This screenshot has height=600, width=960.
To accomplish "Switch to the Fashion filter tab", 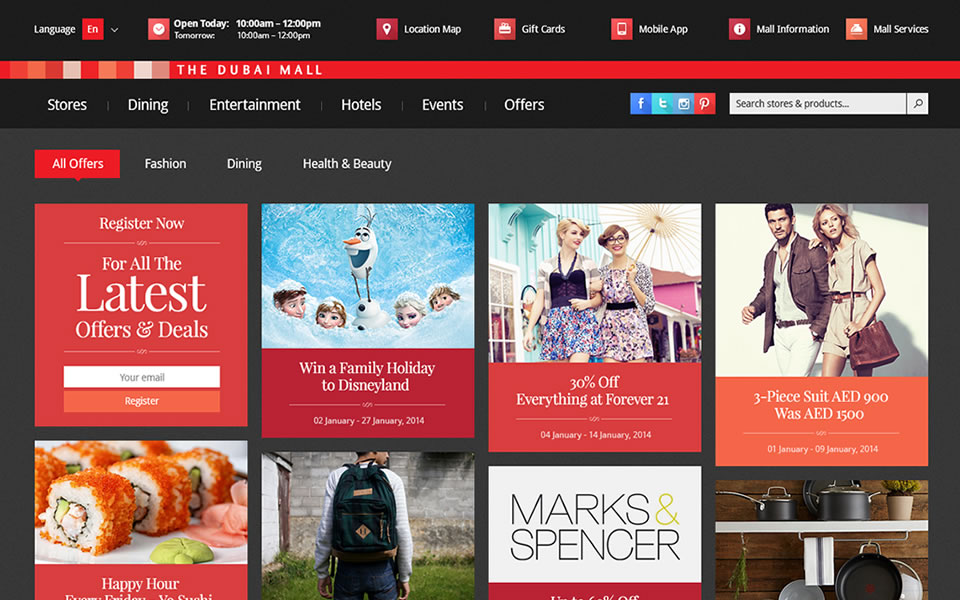I will click(x=165, y=163).
